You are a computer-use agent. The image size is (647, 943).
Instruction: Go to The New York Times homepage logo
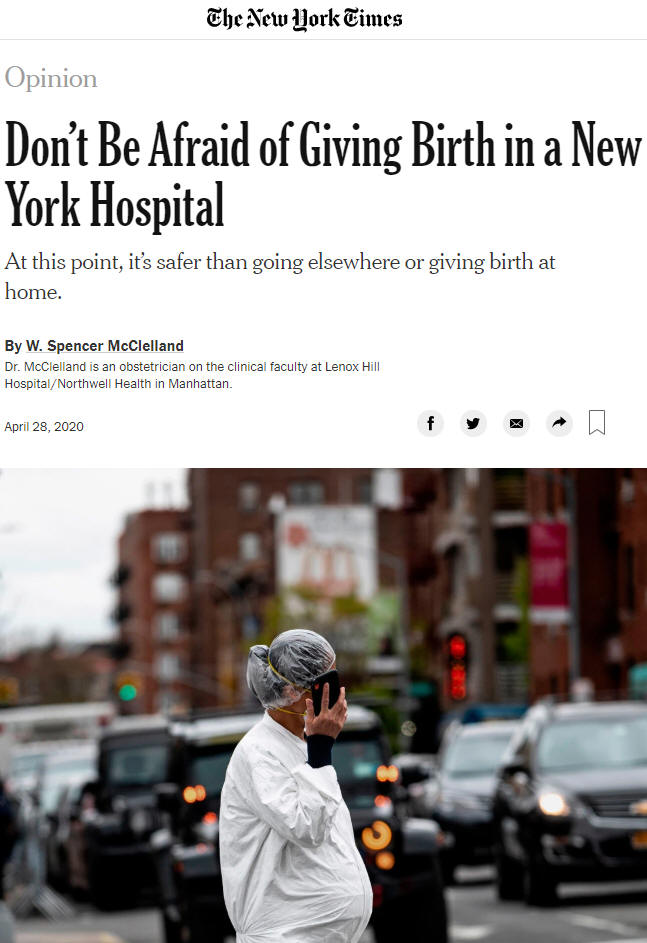(x=304, y=19)
